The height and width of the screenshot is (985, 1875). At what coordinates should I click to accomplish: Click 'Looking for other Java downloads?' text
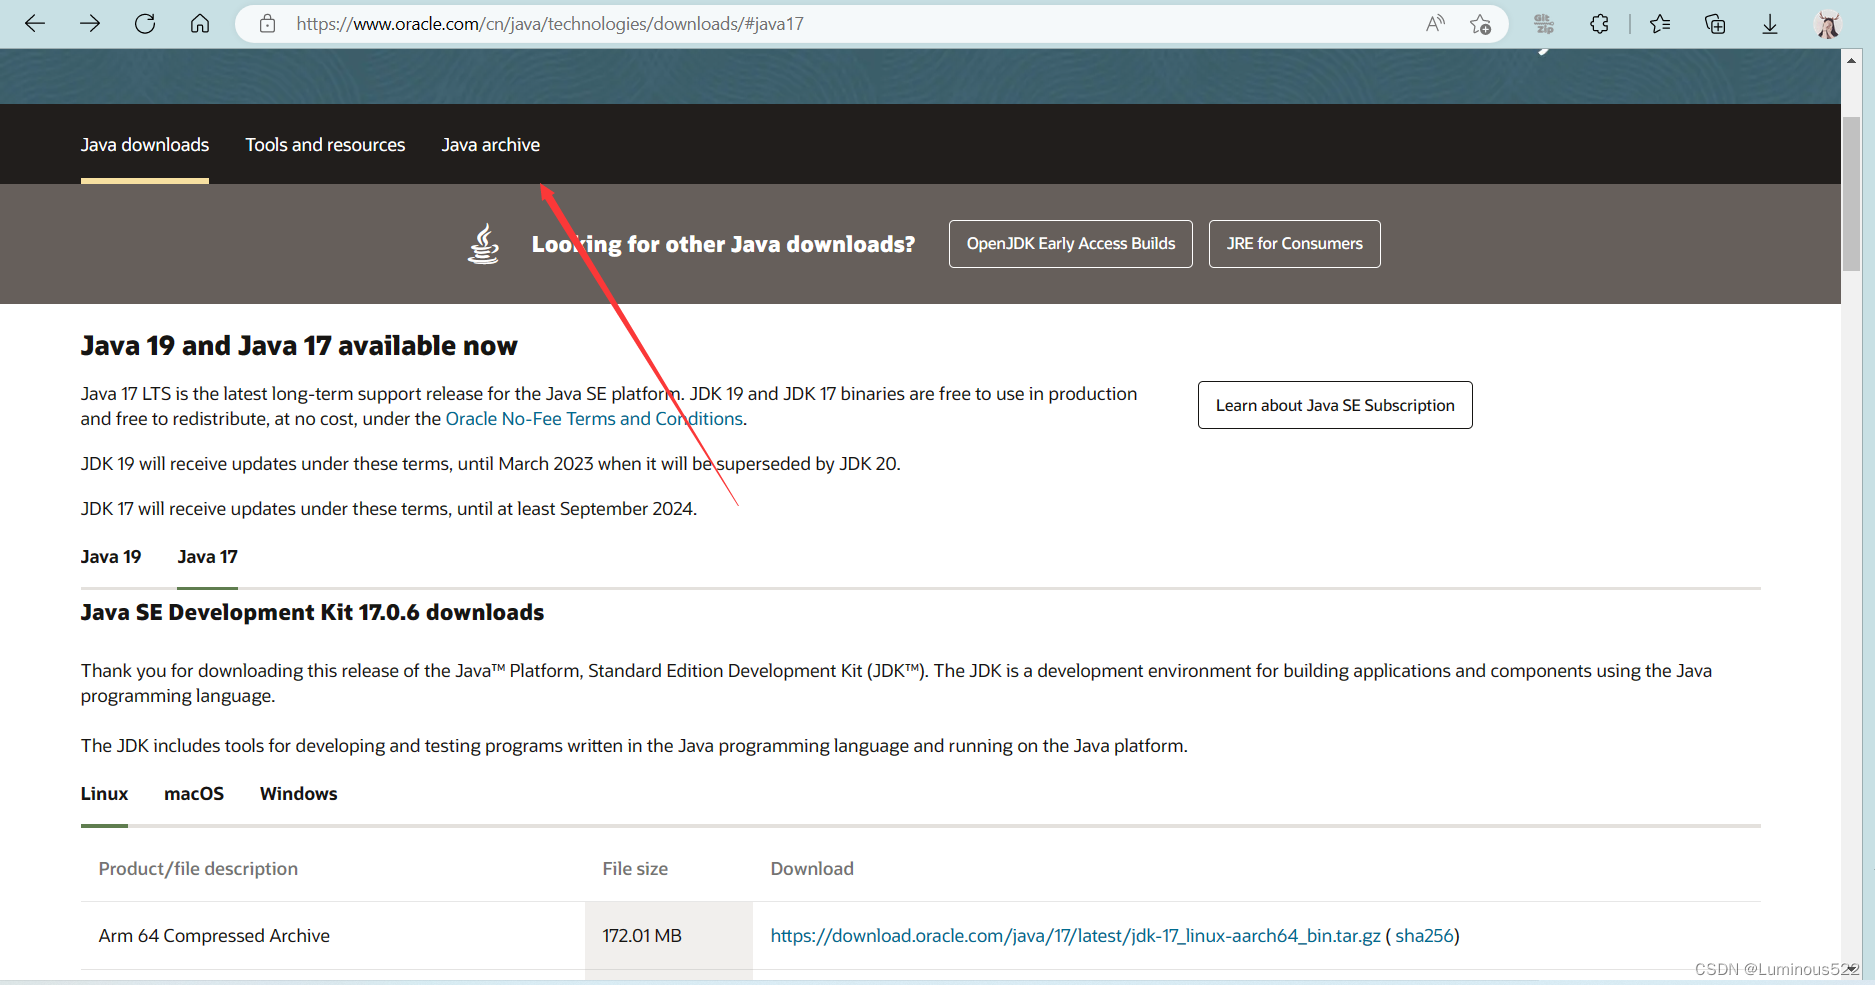(723, 244)
